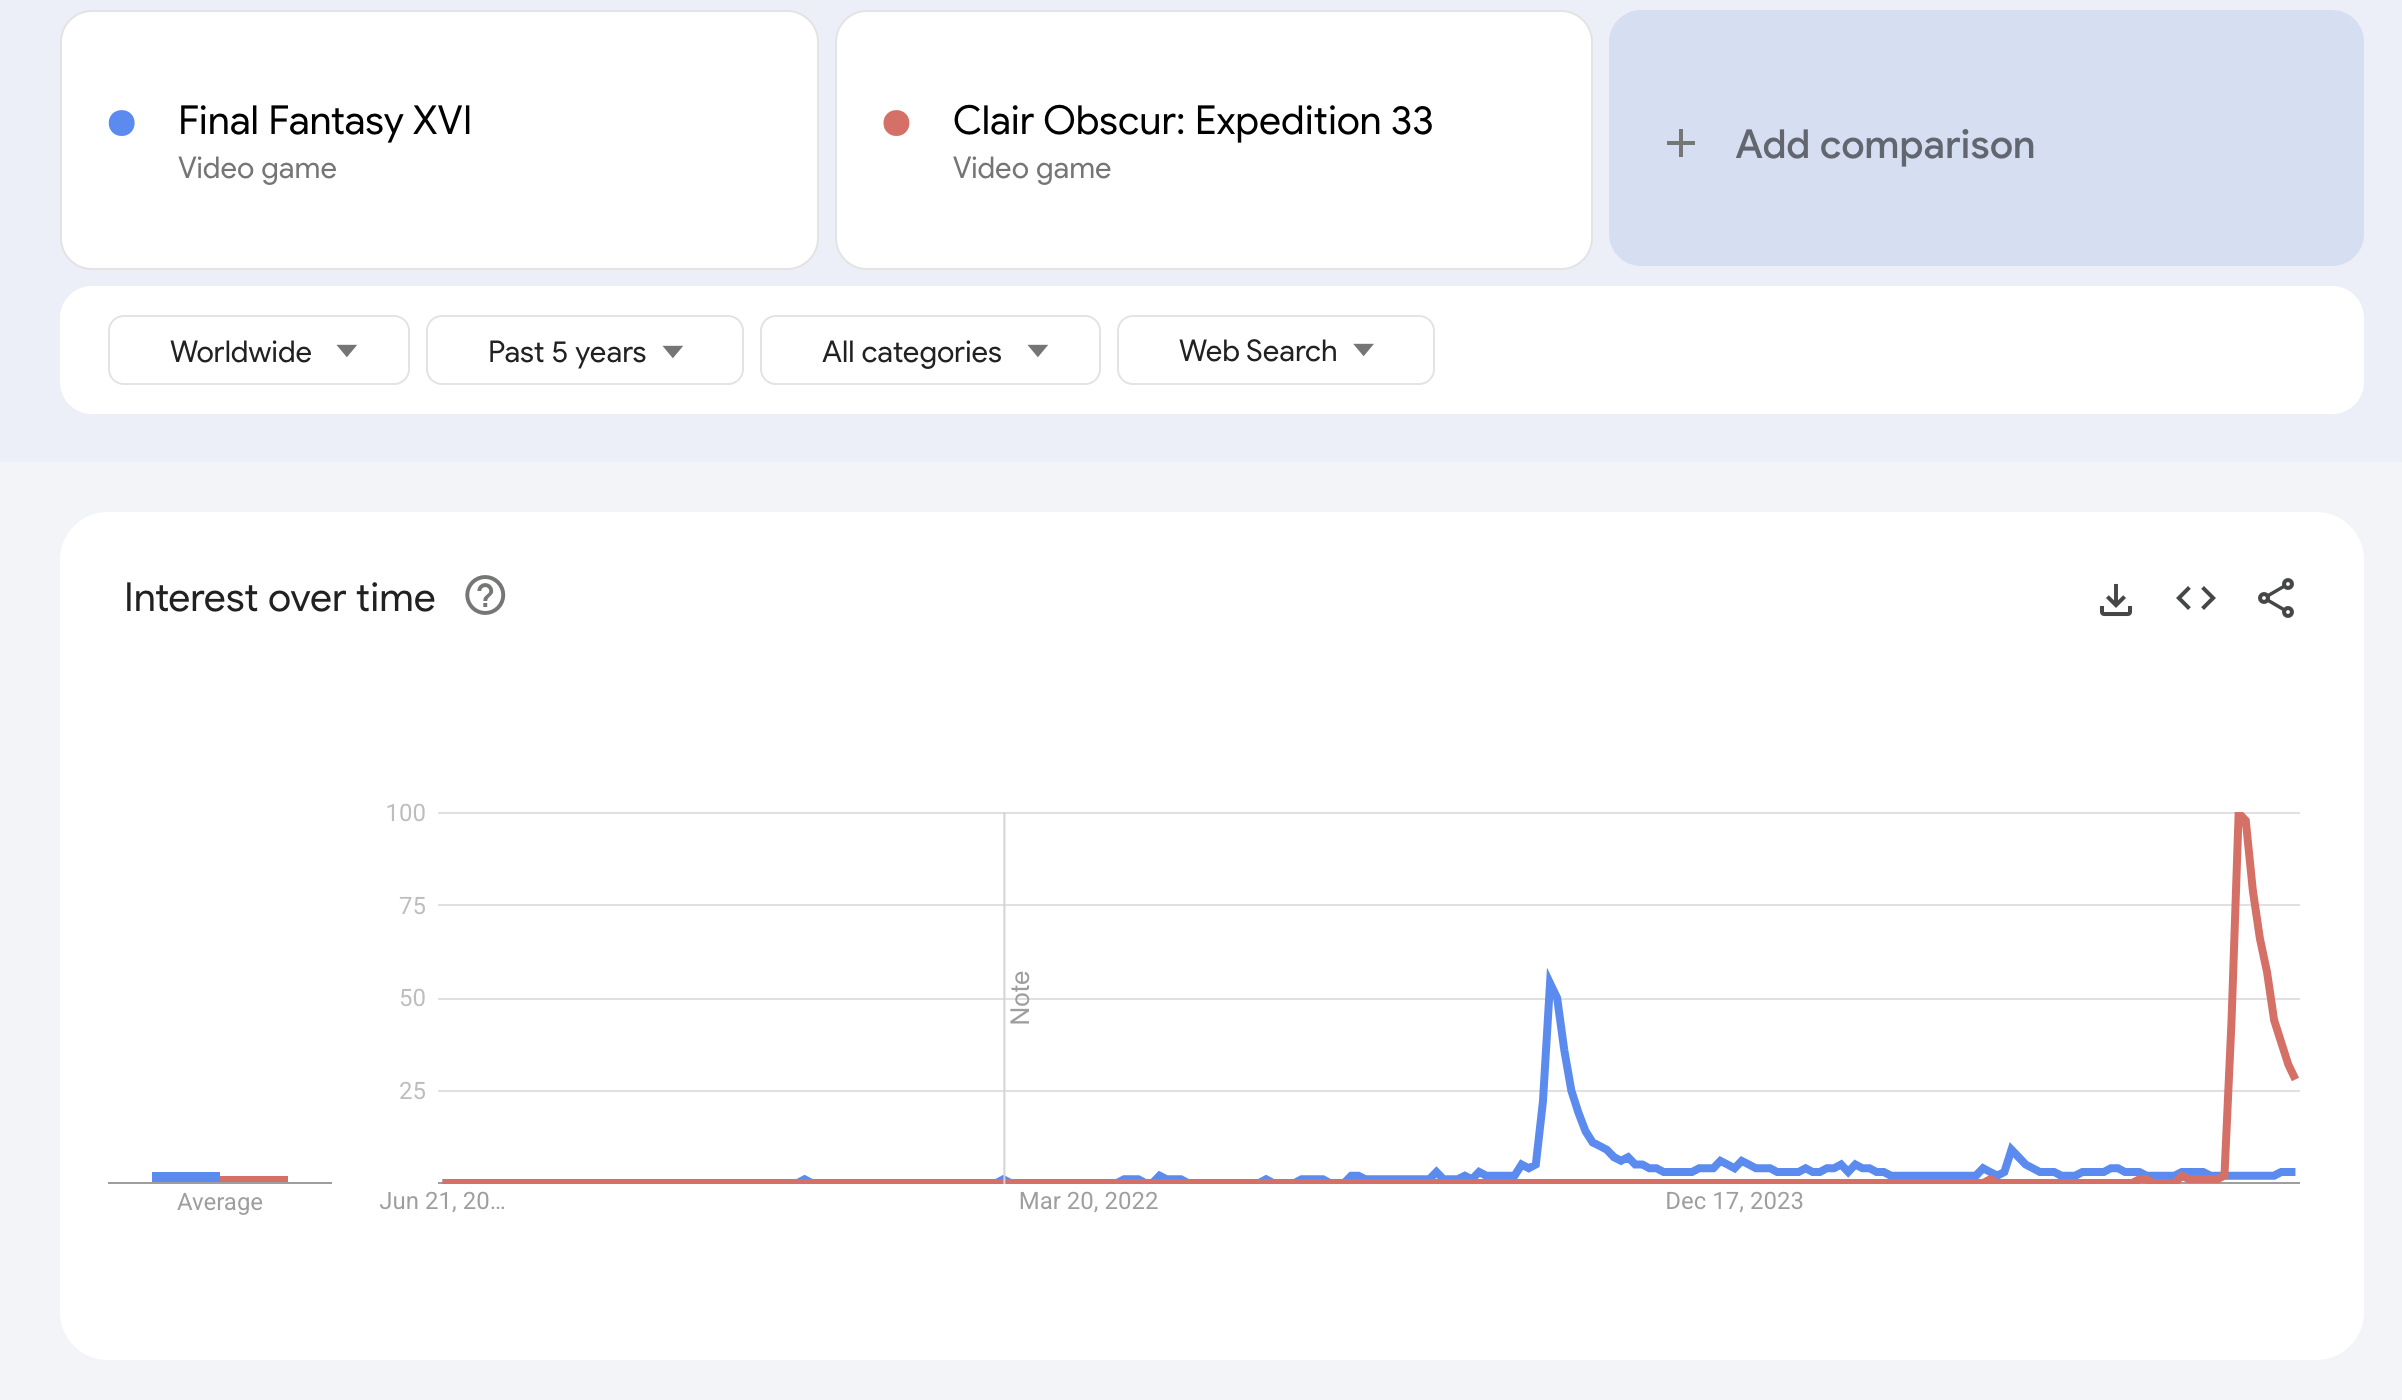Download the Interest over time data
The width and height of the screenshot is (2402, 1400).
click(2115, 599)
